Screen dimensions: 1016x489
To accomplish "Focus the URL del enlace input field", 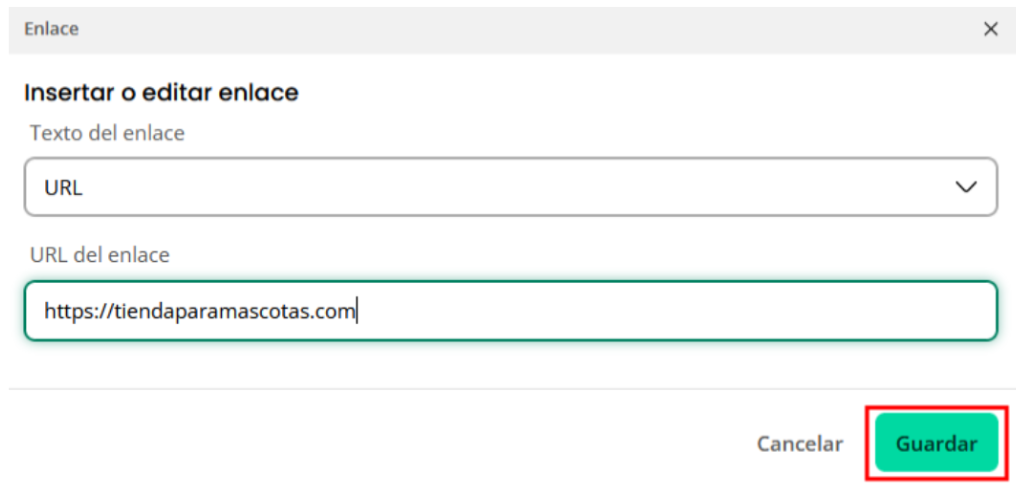I will click(x=511, y=310).
